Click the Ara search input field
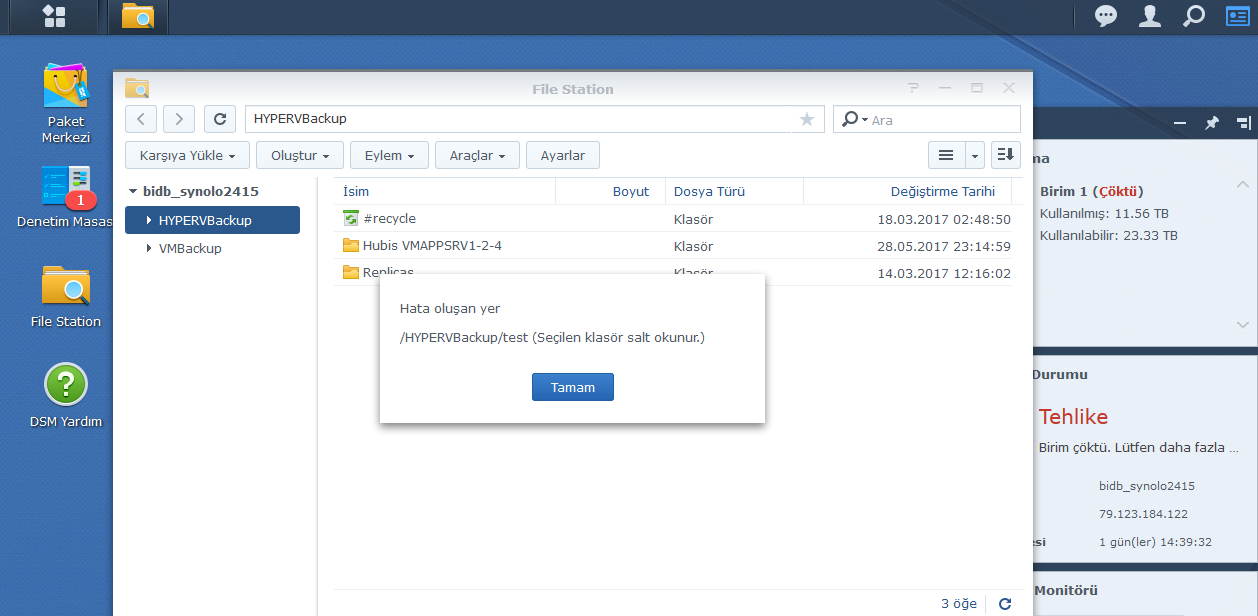This screenshot has height=616, width=1258. coord(940,119)
